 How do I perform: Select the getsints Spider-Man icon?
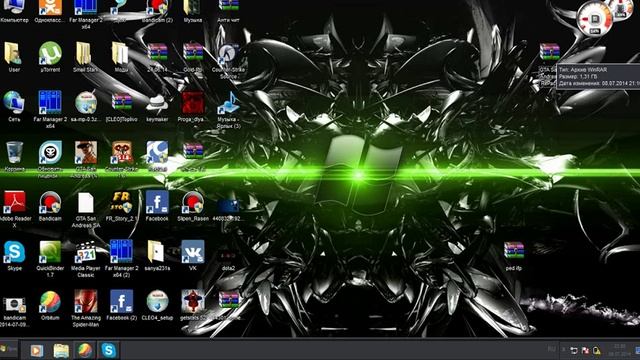[193, 302]
